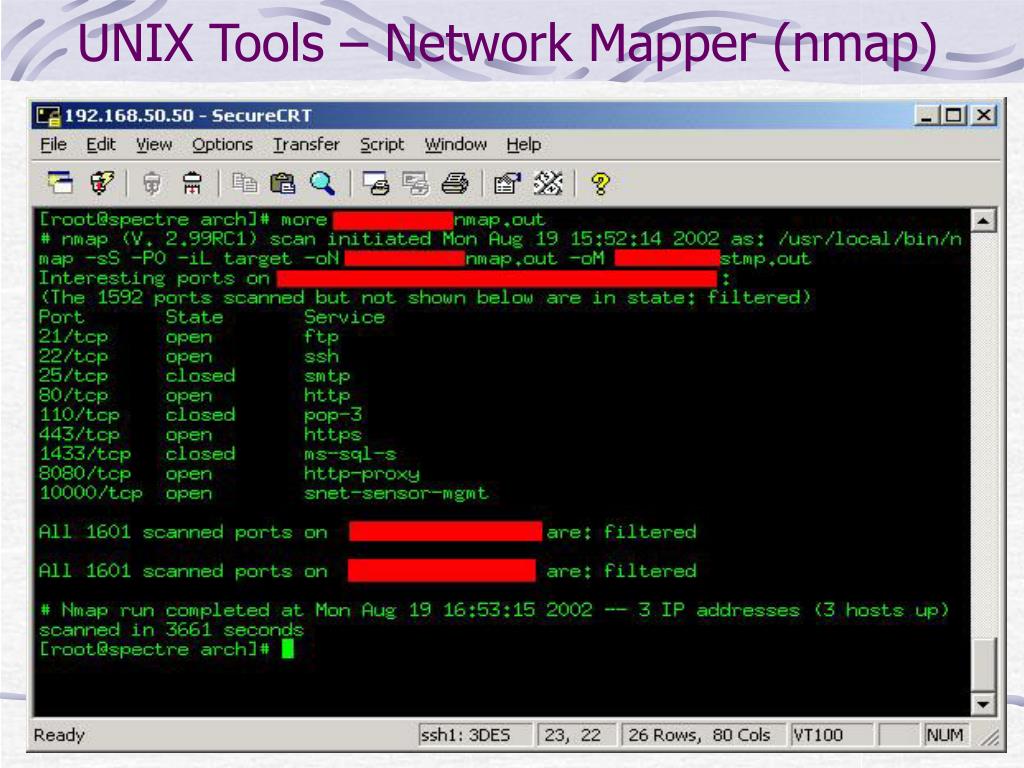Viewport: 1024px width, 768px height.
Task: Click the printer icon in toolbar
Action: point(455,184)
